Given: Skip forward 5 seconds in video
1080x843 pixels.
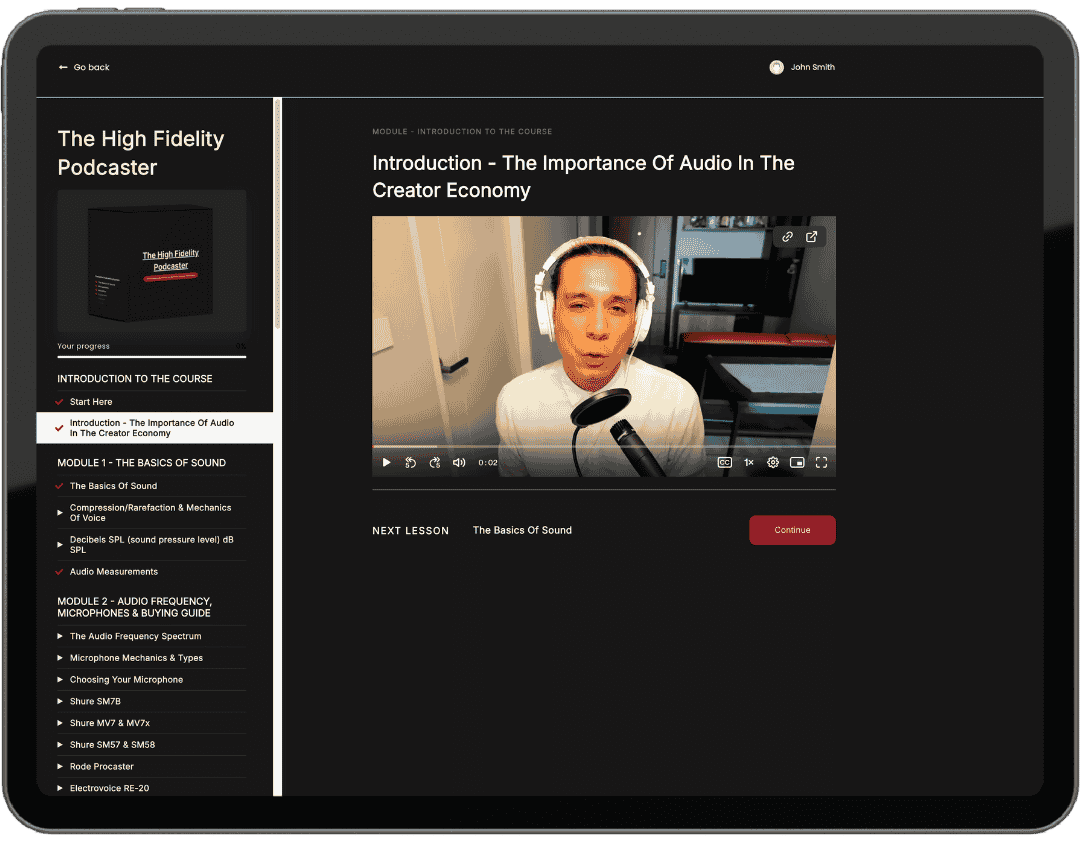Looking at the screenshot, I should click(x=435, y=463).
